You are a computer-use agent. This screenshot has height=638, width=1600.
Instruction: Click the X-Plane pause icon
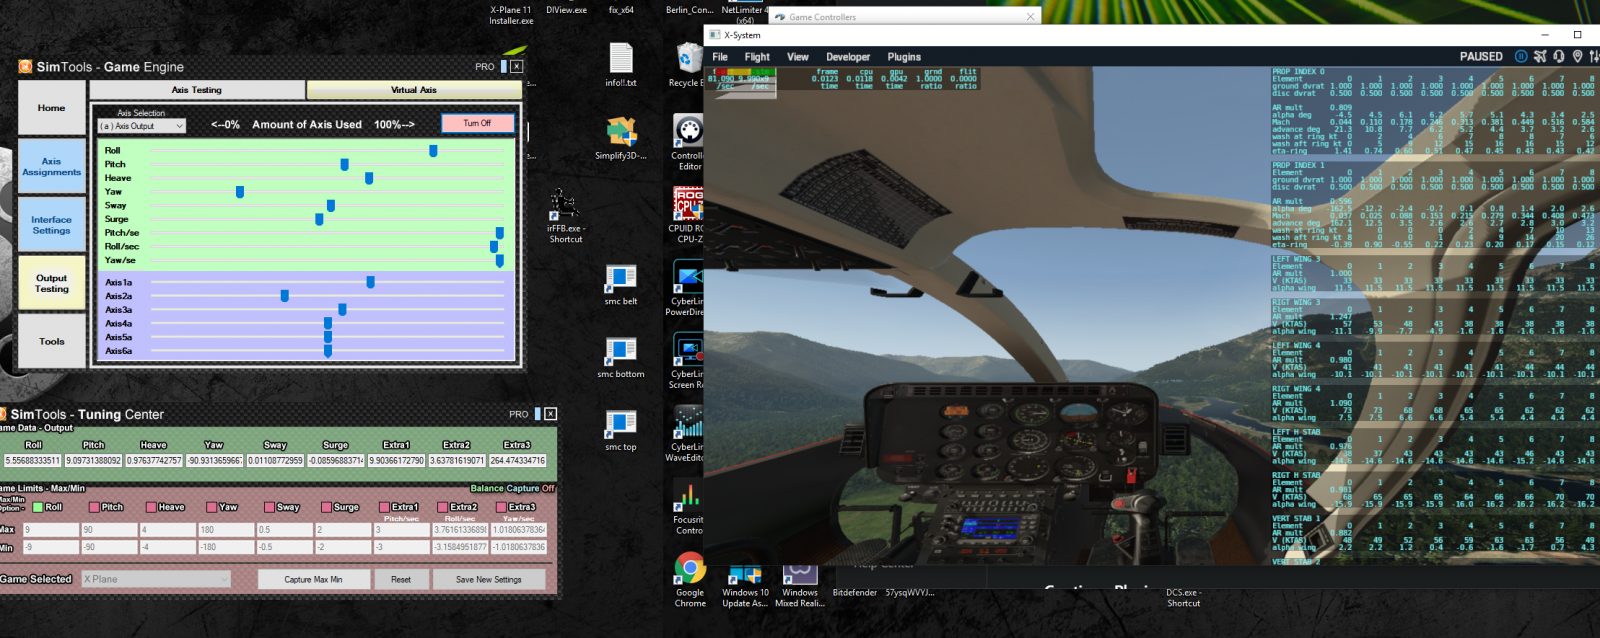pyautogui.click(x=1521, y=56)
